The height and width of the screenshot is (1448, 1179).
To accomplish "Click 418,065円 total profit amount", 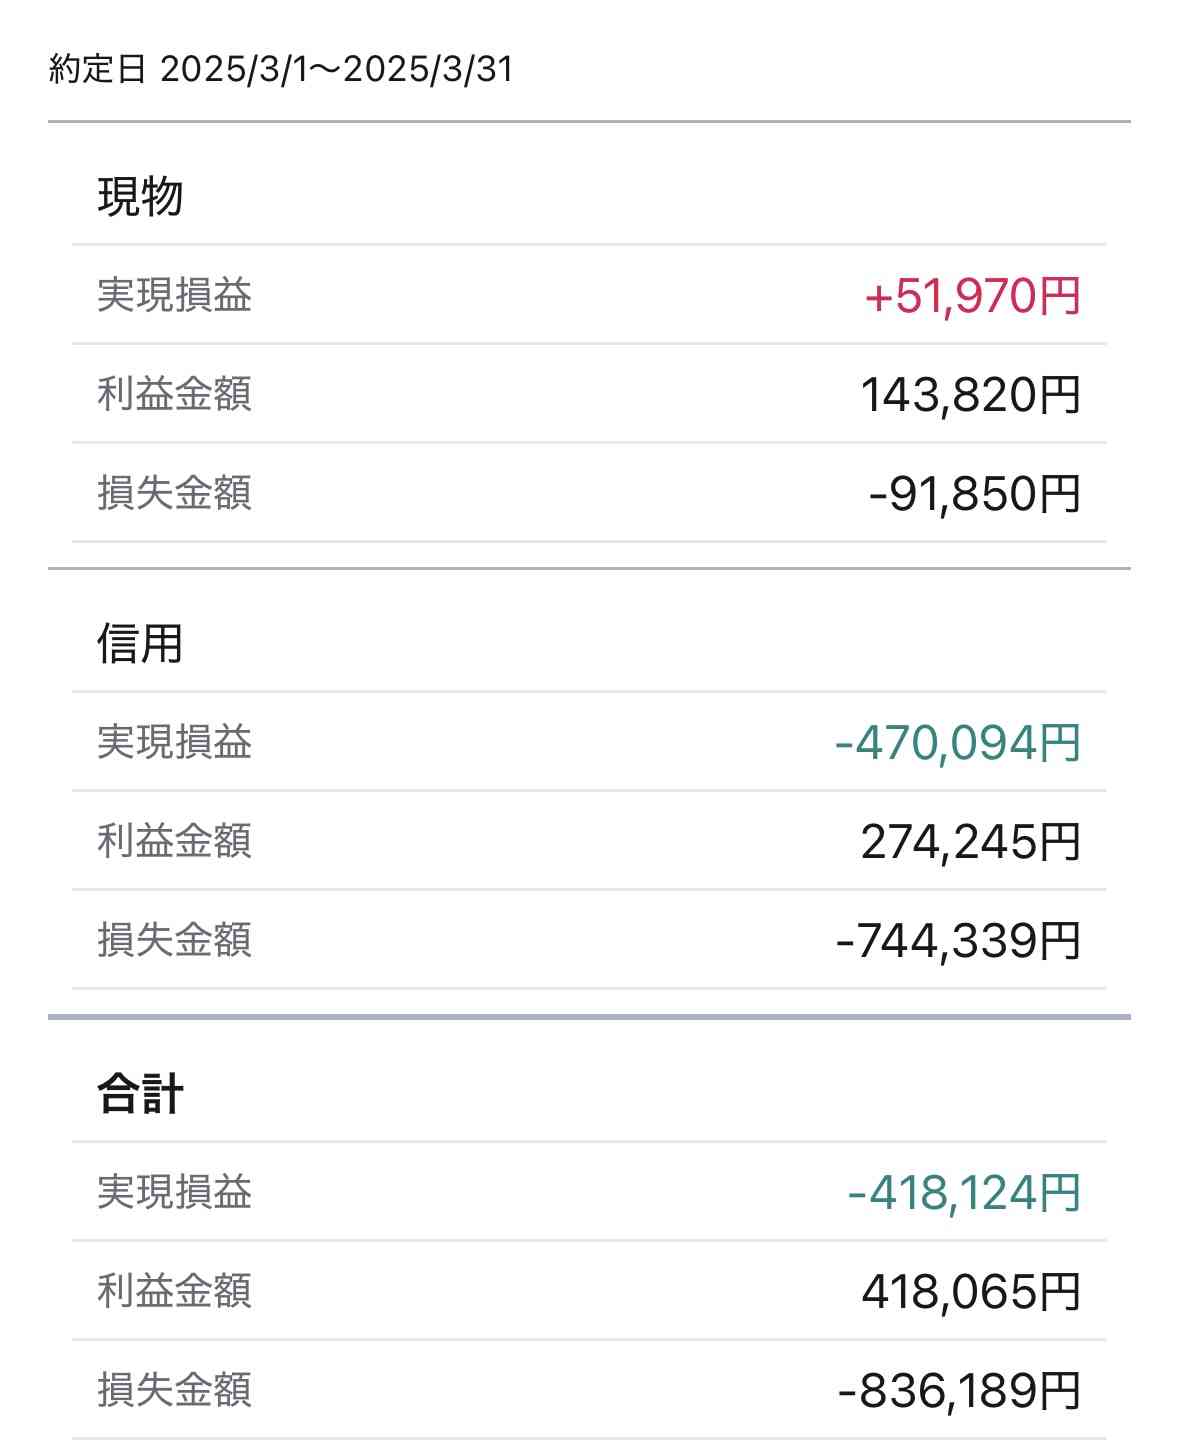I will tap(971, 1292).
